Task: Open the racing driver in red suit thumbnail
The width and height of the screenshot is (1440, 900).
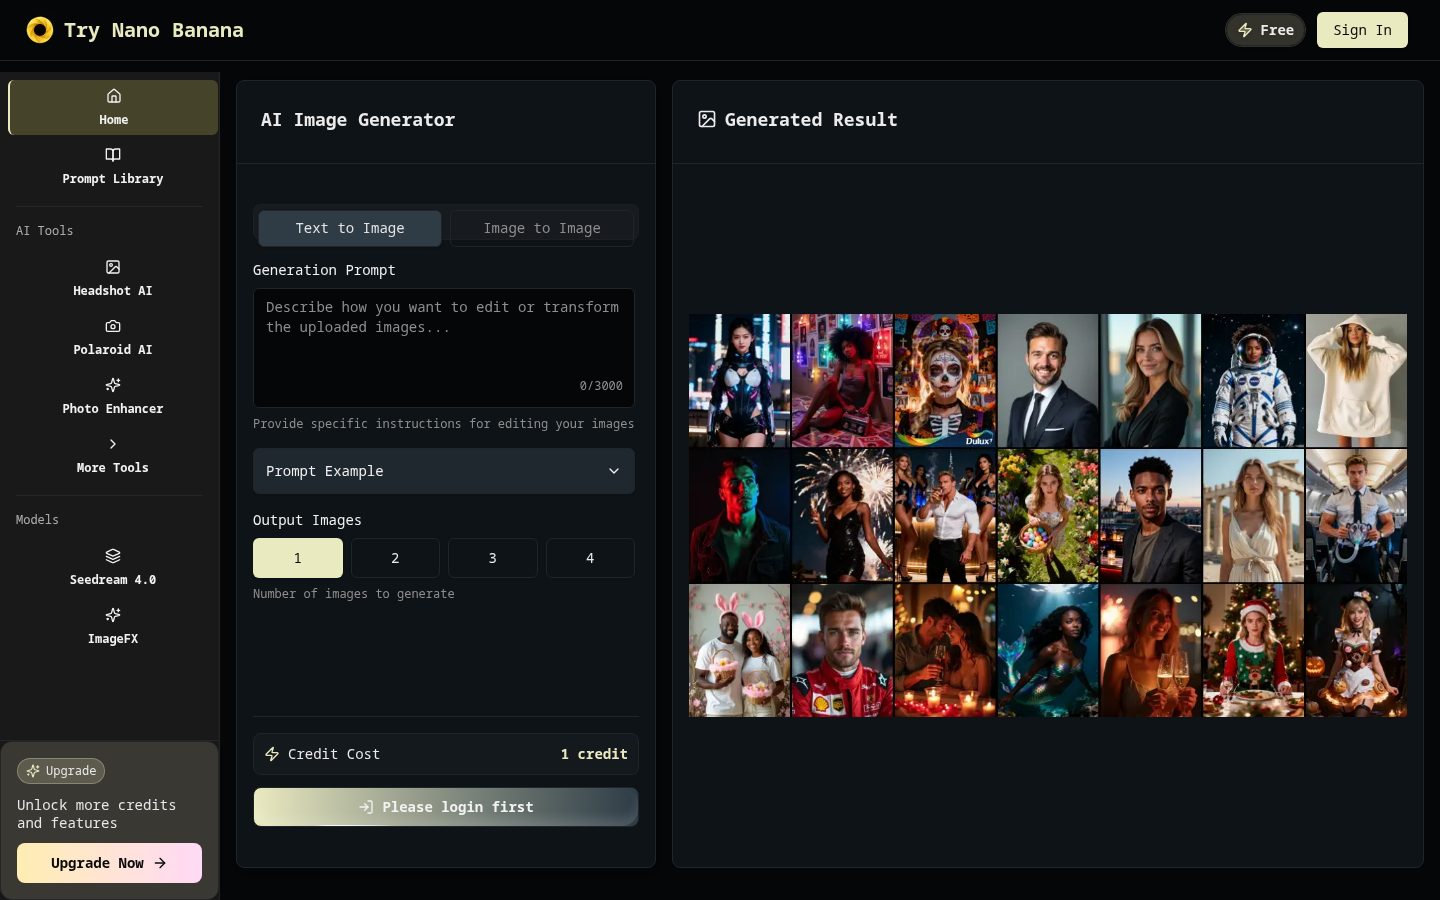Action: 842,650
